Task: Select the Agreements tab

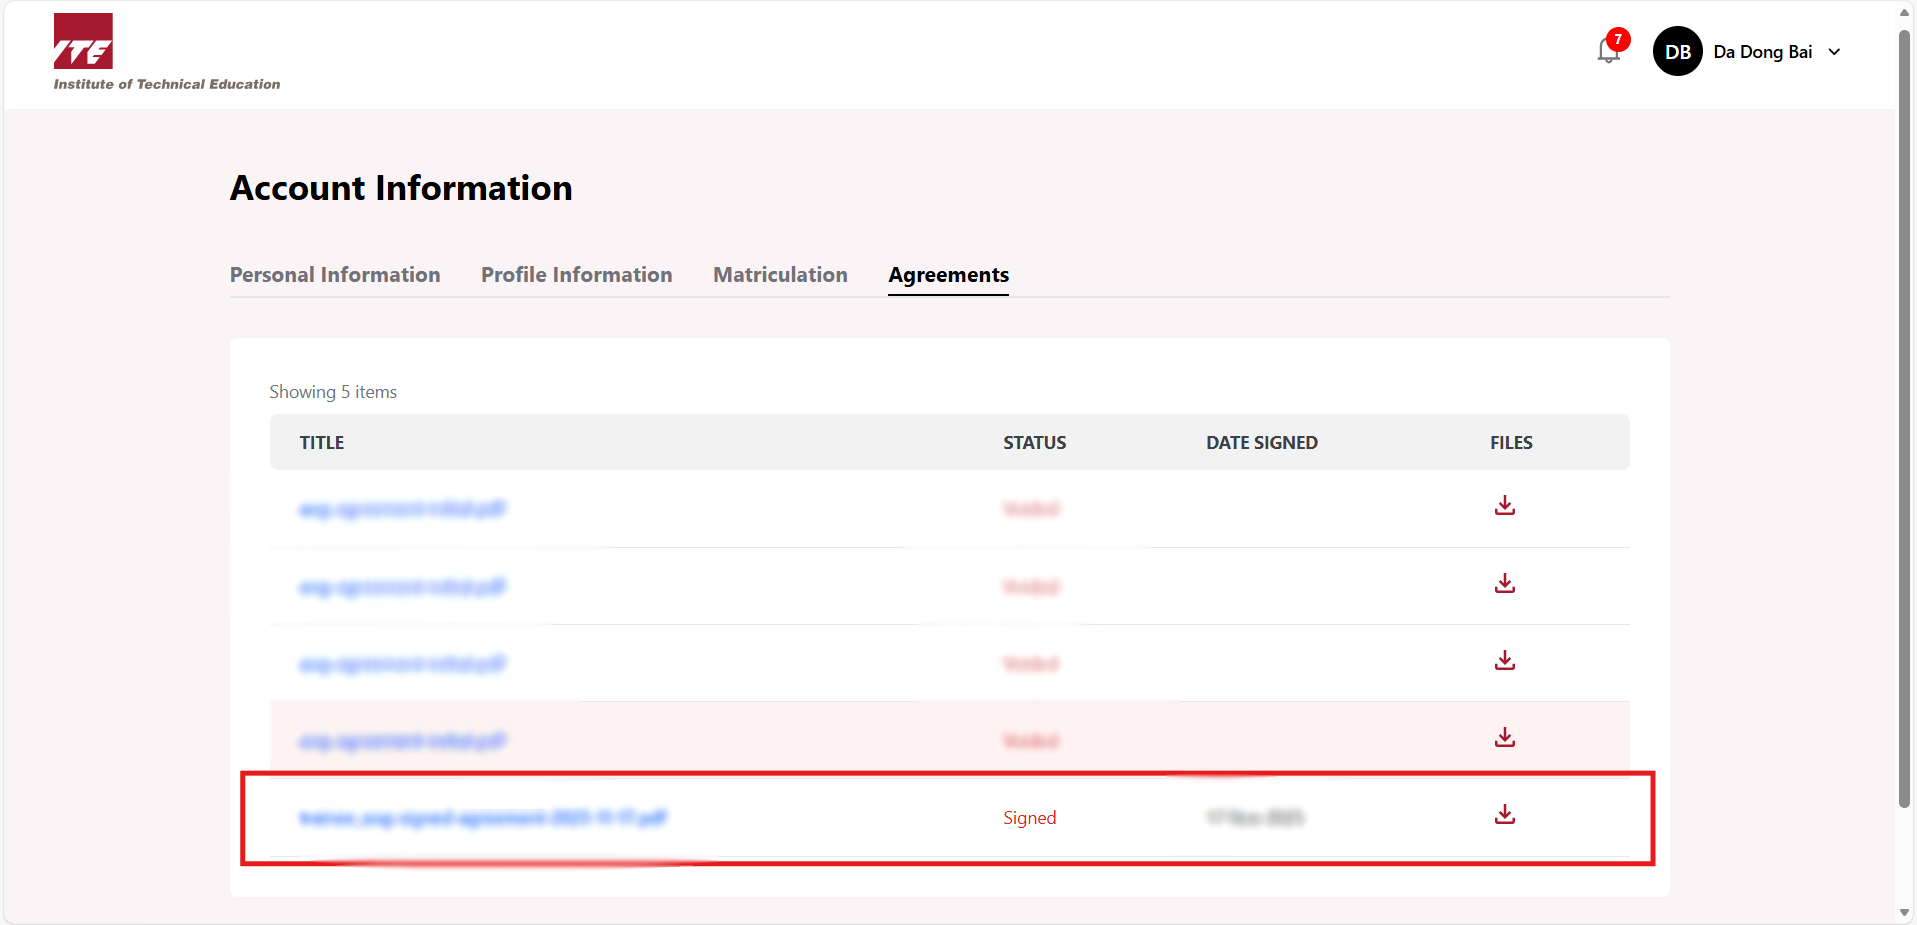Action: (x=948, y=275)
